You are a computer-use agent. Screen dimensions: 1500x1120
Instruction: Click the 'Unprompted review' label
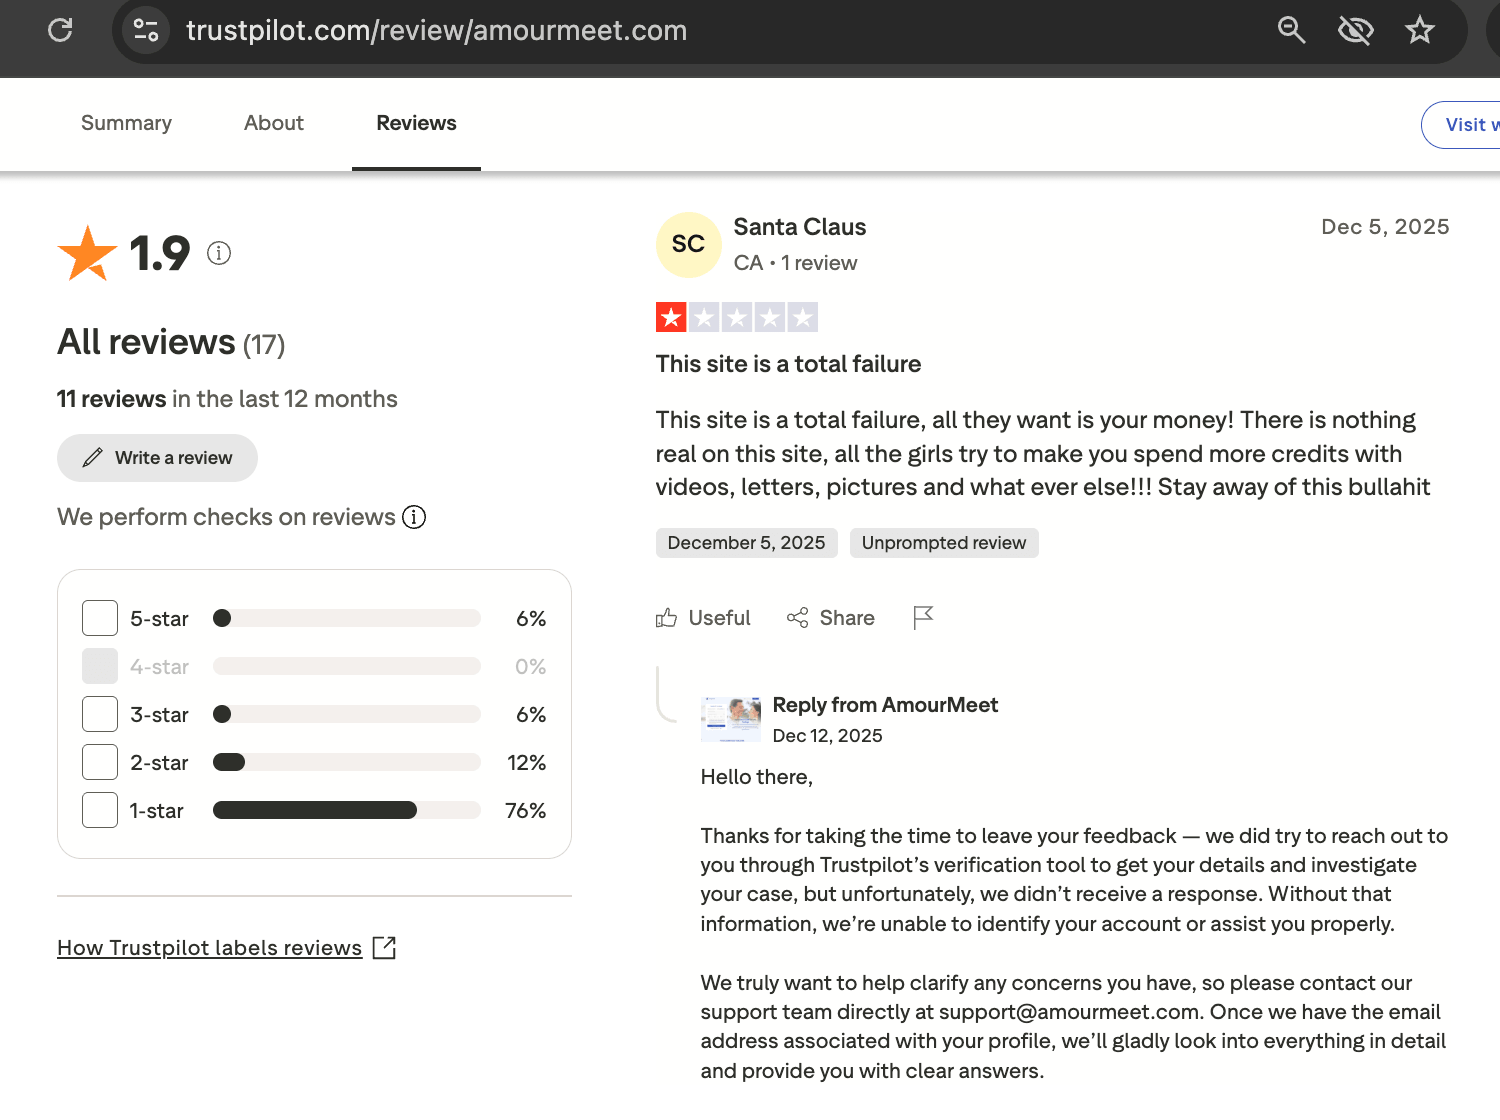(944, 543)
